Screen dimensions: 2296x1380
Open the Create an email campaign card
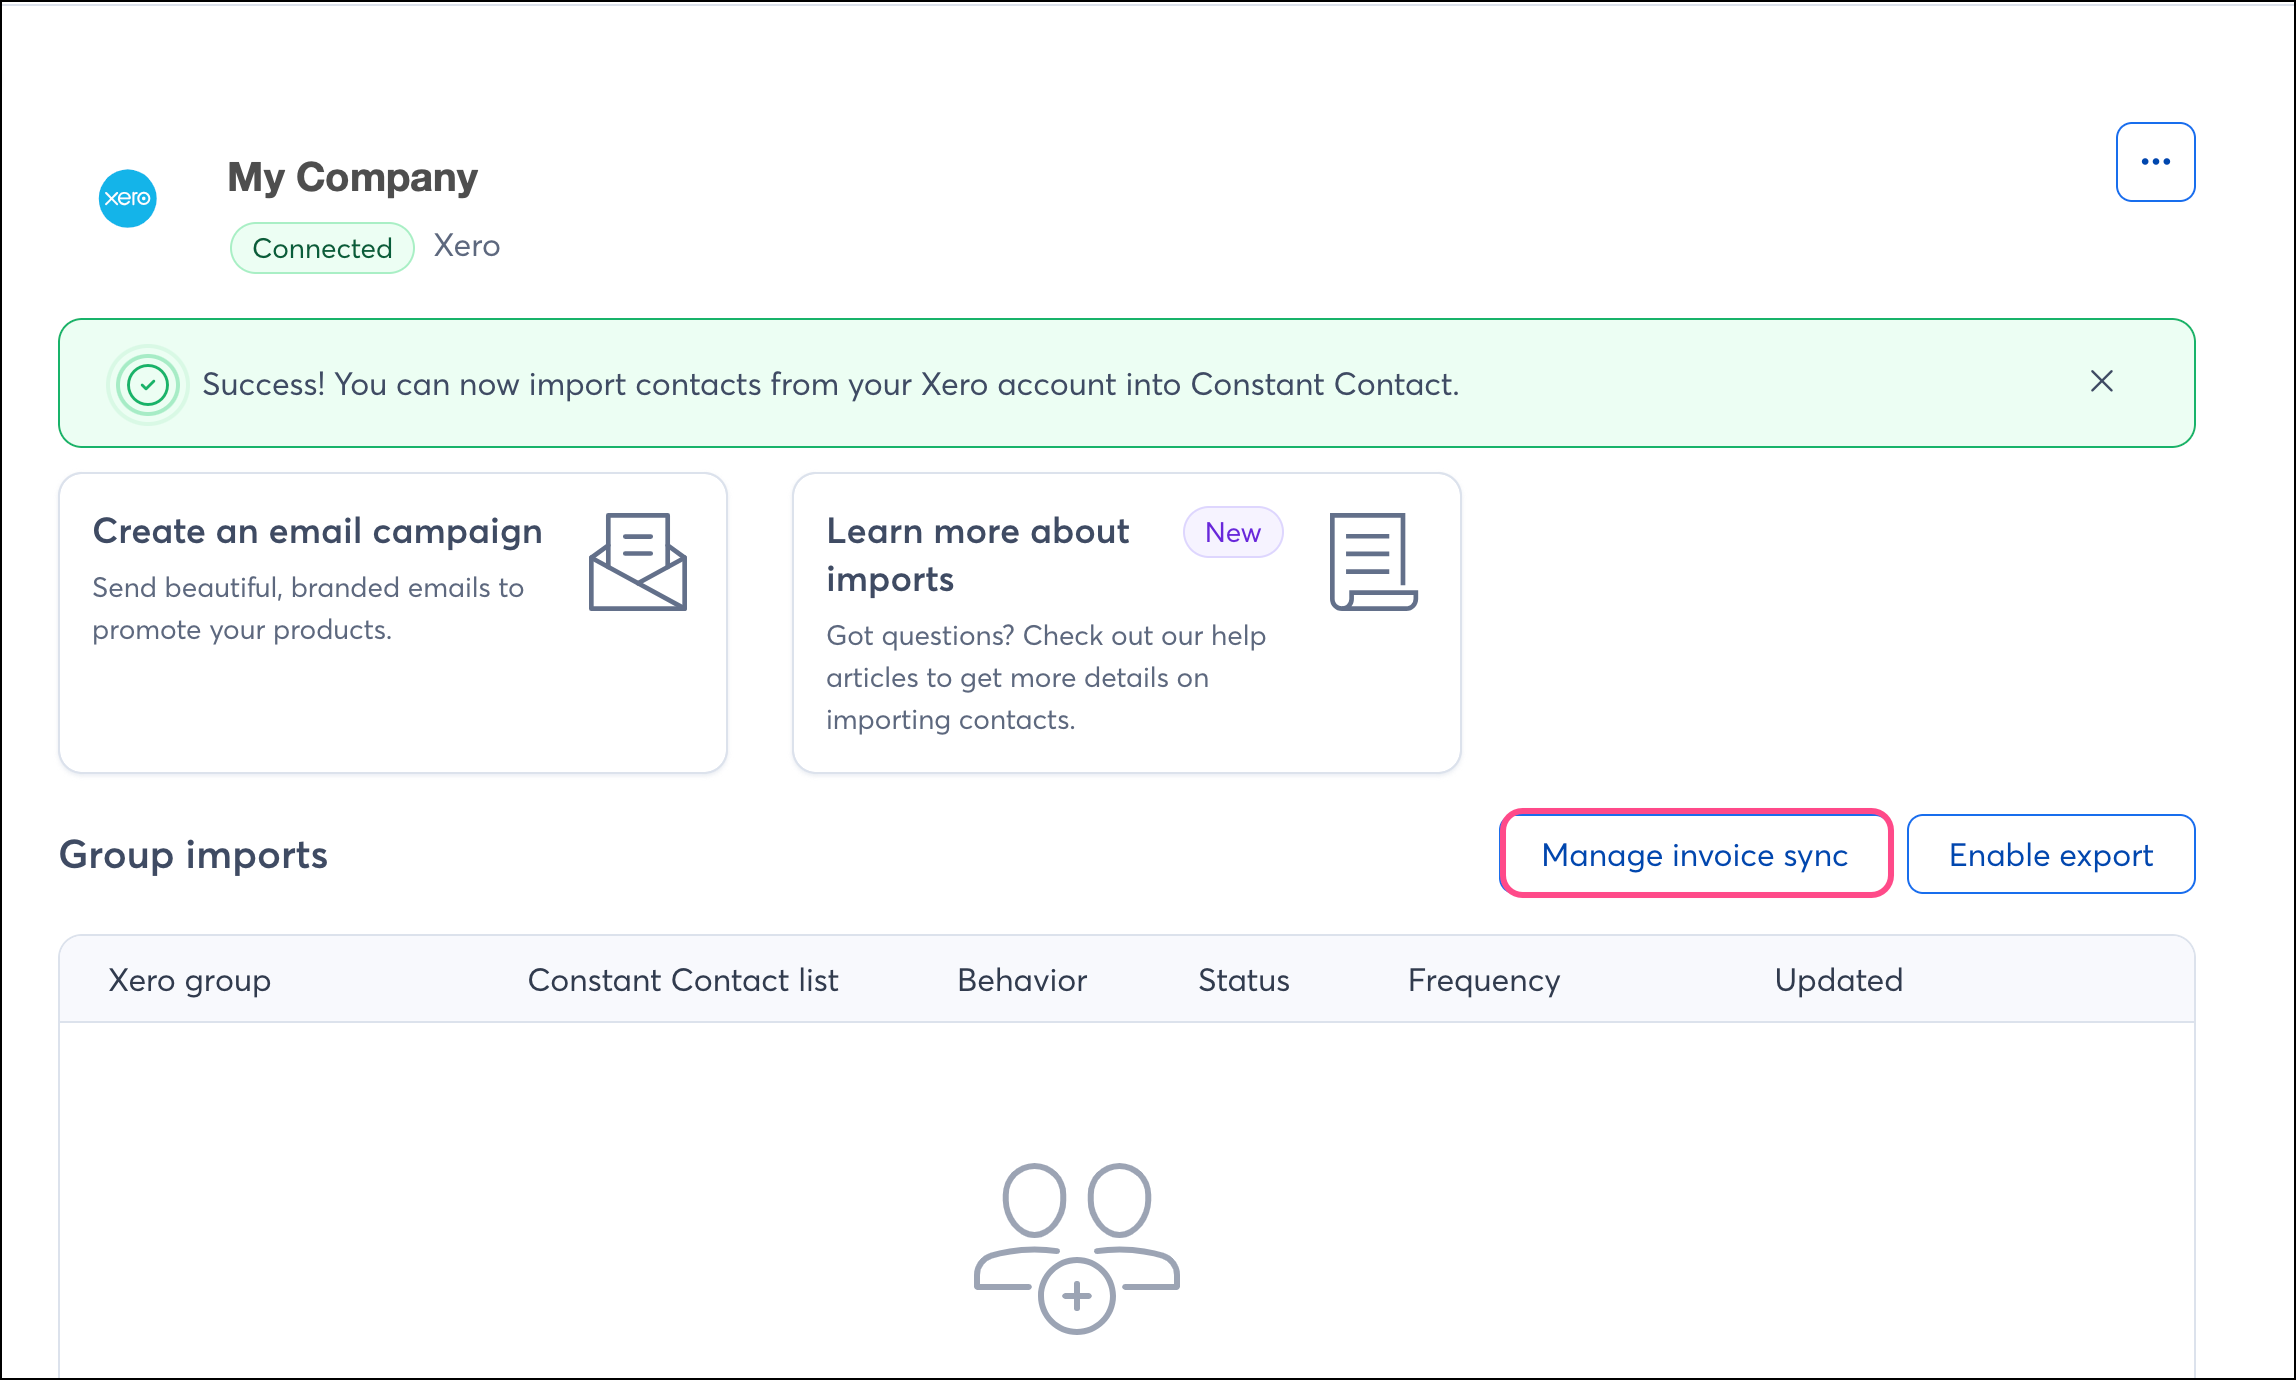pyautogui.click(x=393, y=623)
